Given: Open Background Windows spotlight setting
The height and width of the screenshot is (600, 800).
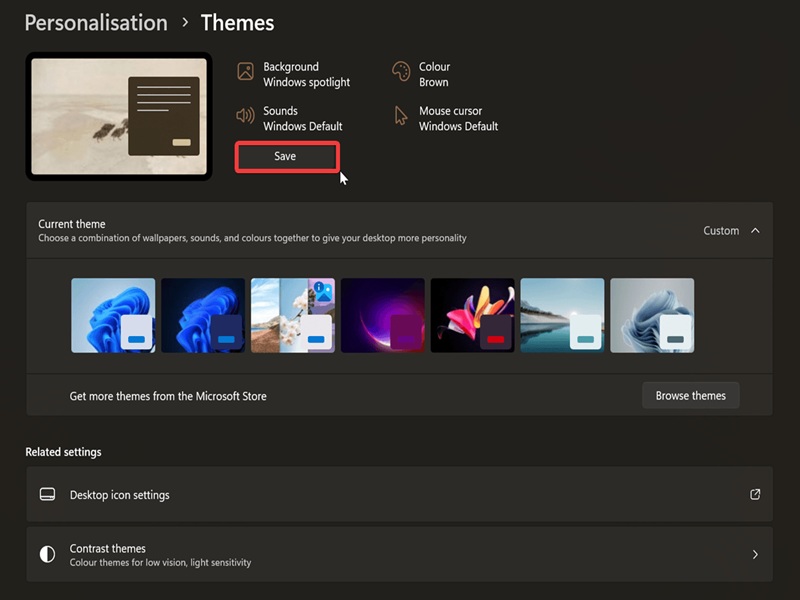Looking at the screenshot, I should [294, 74].
